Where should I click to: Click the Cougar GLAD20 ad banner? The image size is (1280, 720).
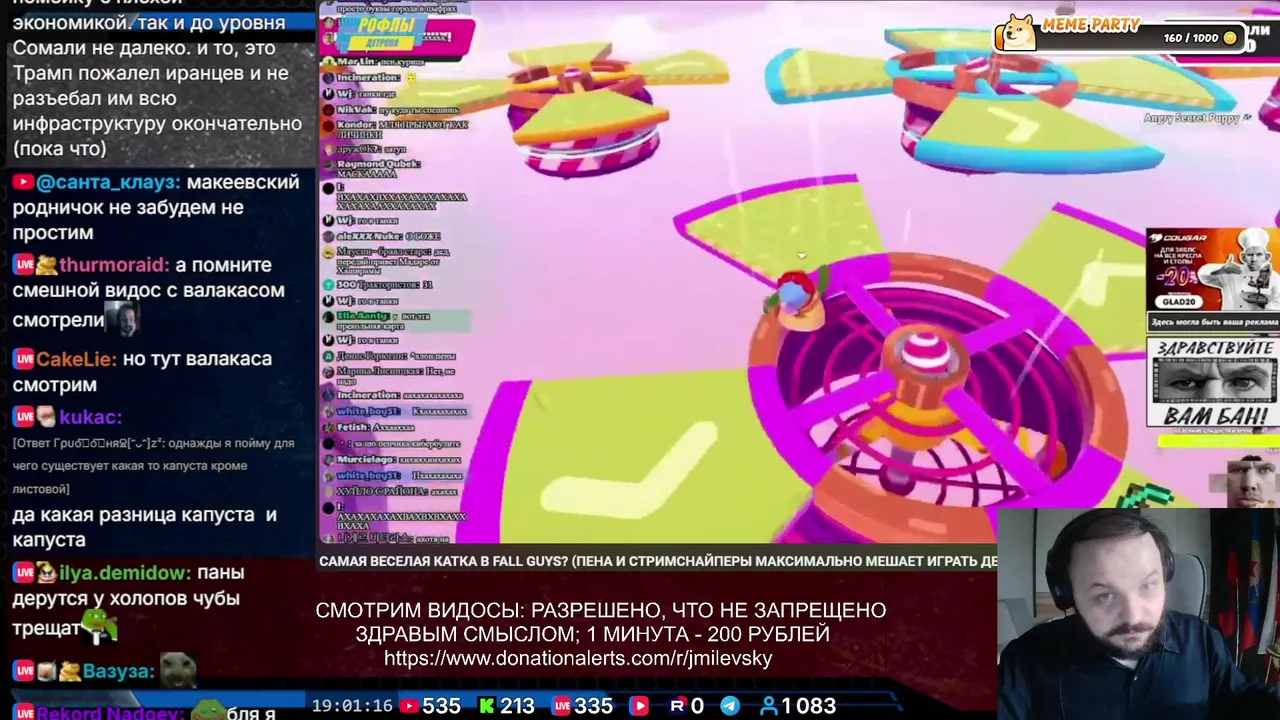tap(1212, 271)
